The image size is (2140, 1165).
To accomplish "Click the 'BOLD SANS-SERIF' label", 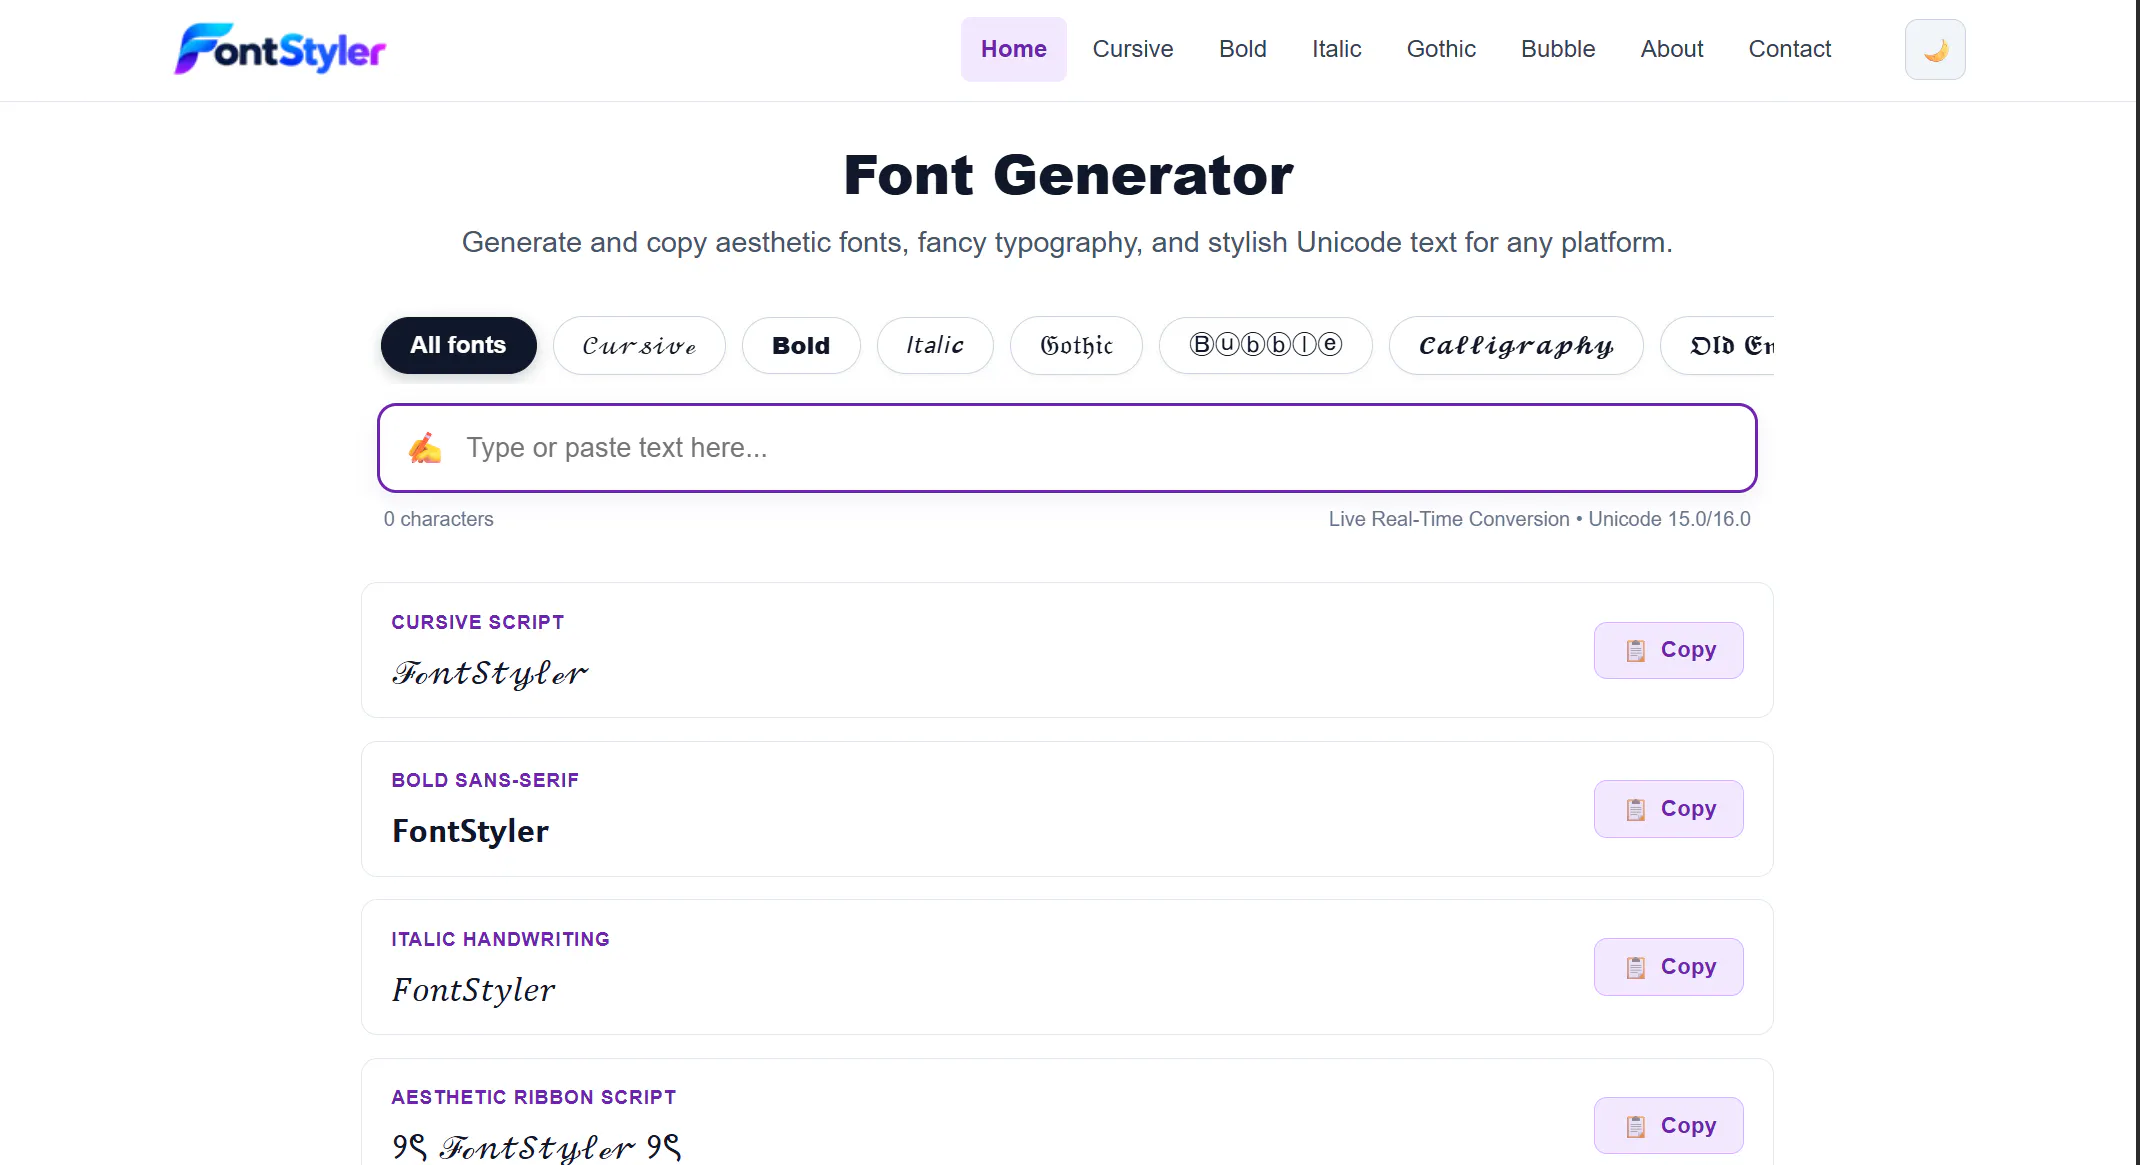I will pos(485,780).
